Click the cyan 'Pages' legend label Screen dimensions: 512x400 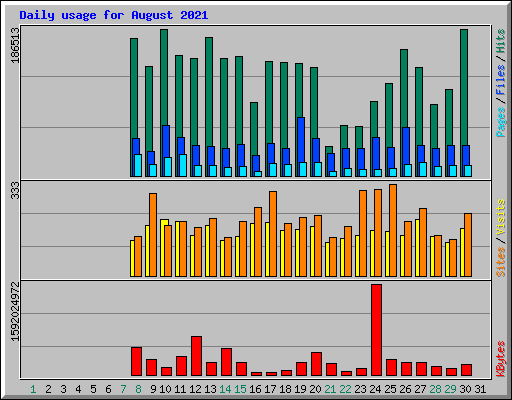click(501, 122)
